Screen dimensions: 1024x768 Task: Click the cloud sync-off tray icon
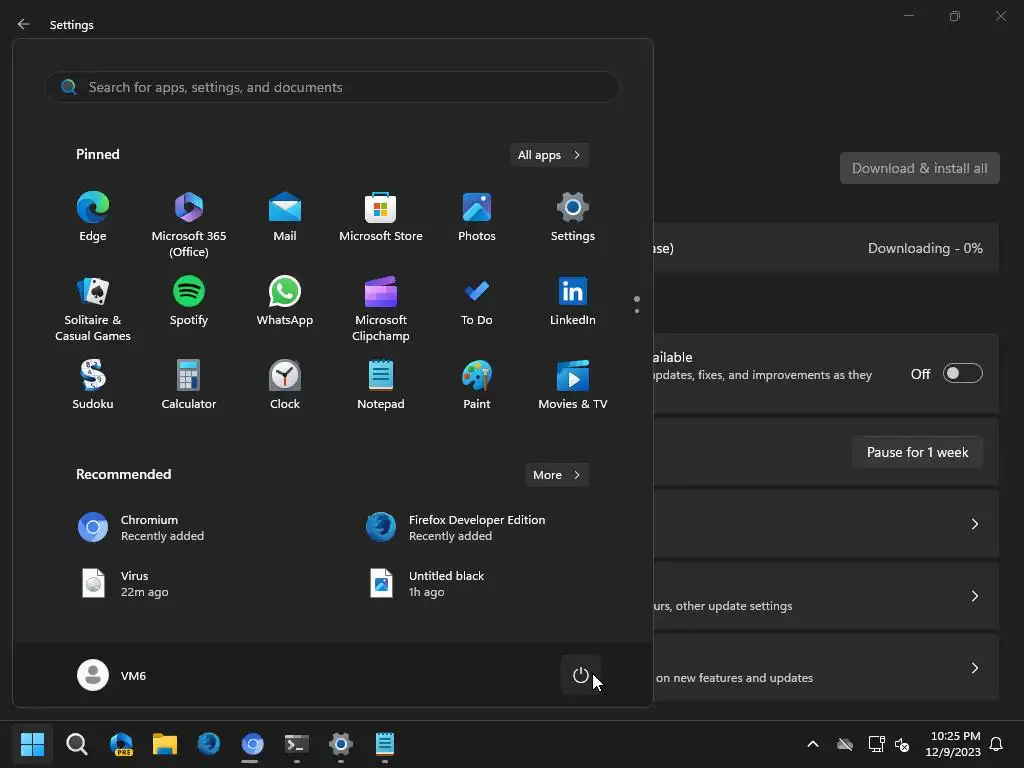[845, 744]
